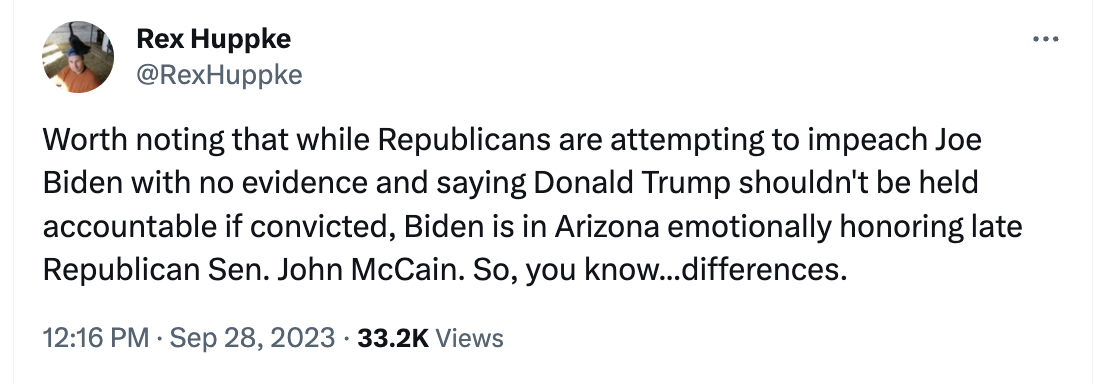Click the 12:16 PM timestamp

pos(96,338)
